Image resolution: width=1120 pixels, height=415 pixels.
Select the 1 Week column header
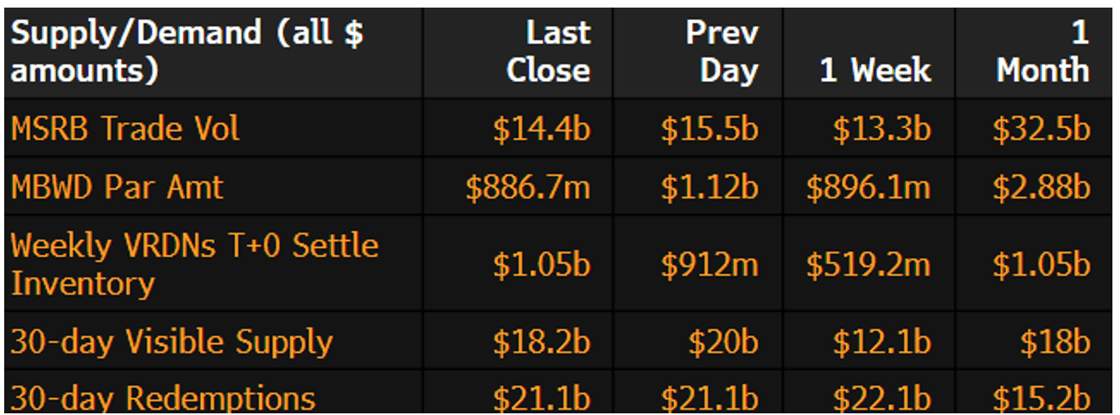click(x=875, y=70)
